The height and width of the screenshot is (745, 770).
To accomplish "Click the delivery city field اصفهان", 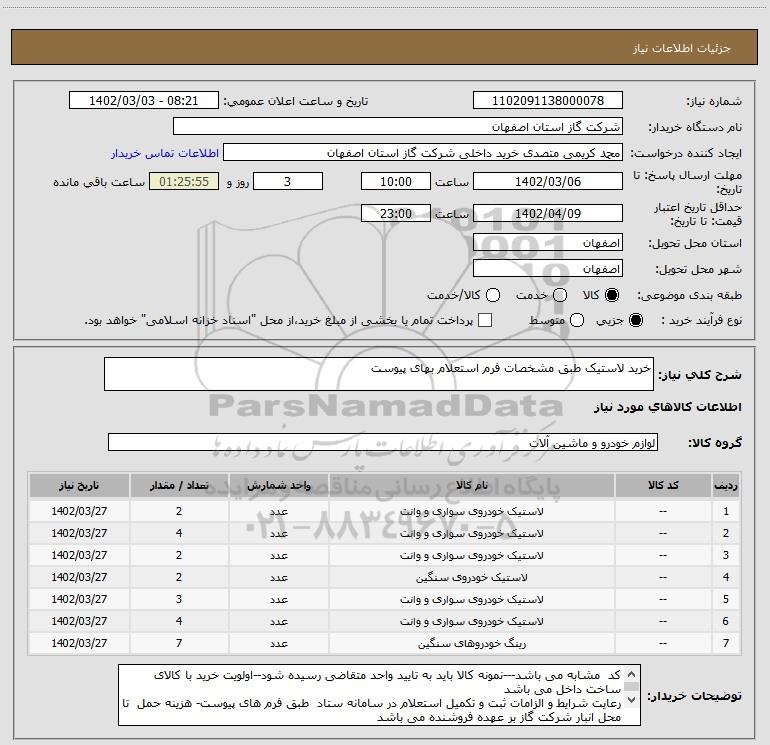I will click(548, 269).
